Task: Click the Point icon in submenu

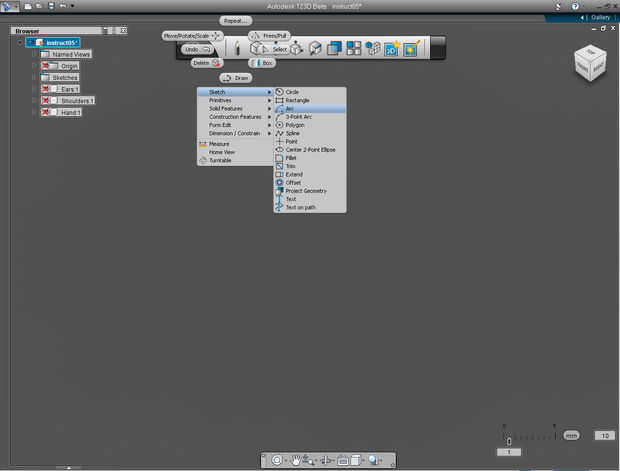Action: pyautogui.click(x=280, y=141)
